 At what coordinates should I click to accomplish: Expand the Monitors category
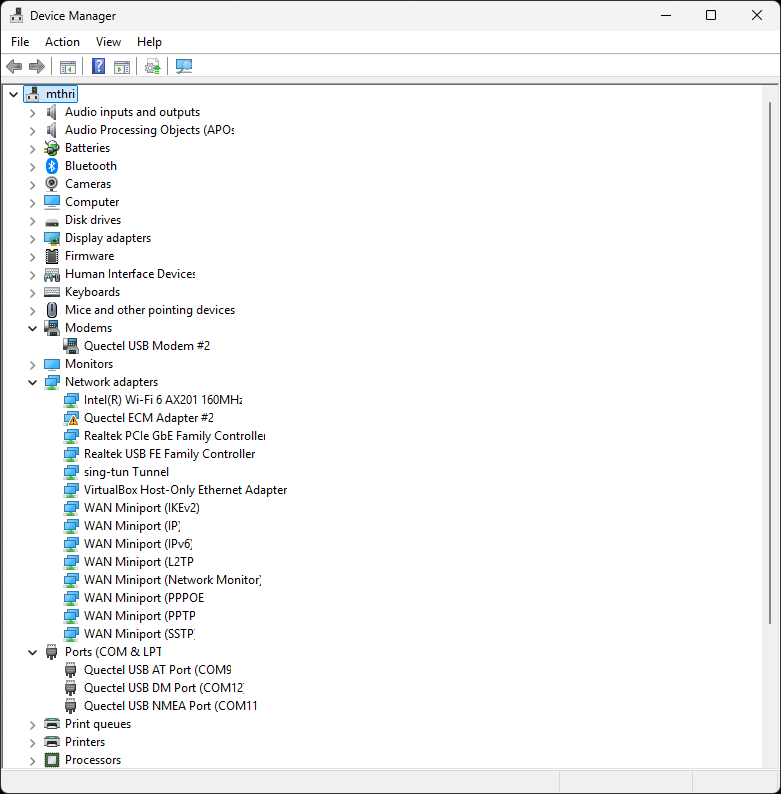tap(32, 365)
